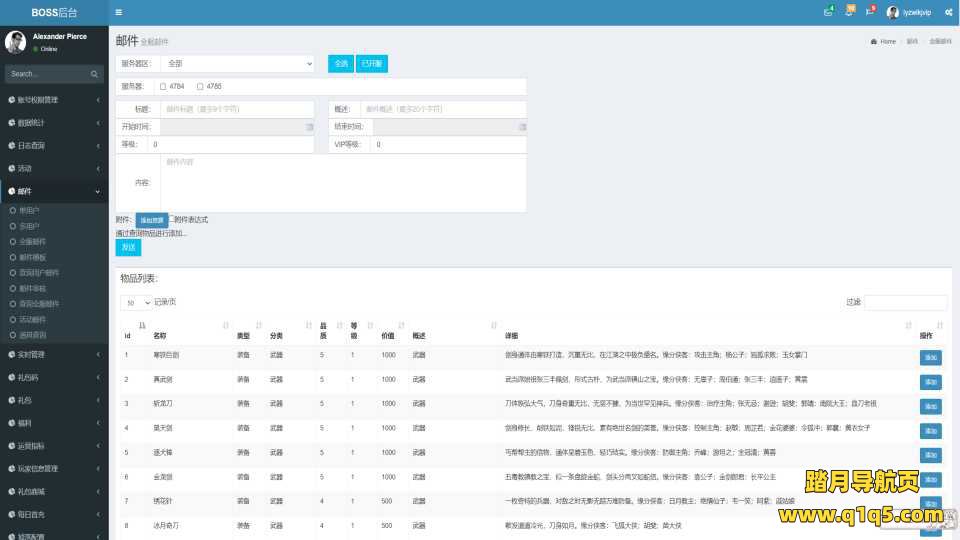Click the Home breadcrumb link
Viewport: 960px width, 540px height.
coord(887,42)
